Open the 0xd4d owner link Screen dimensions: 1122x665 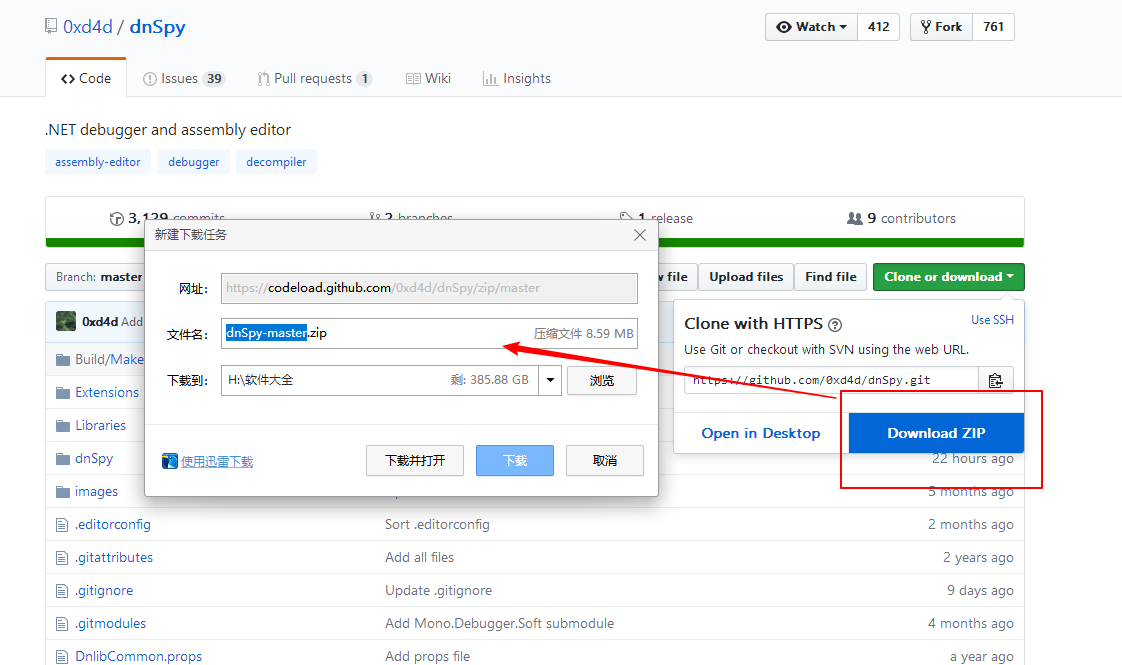88,27
